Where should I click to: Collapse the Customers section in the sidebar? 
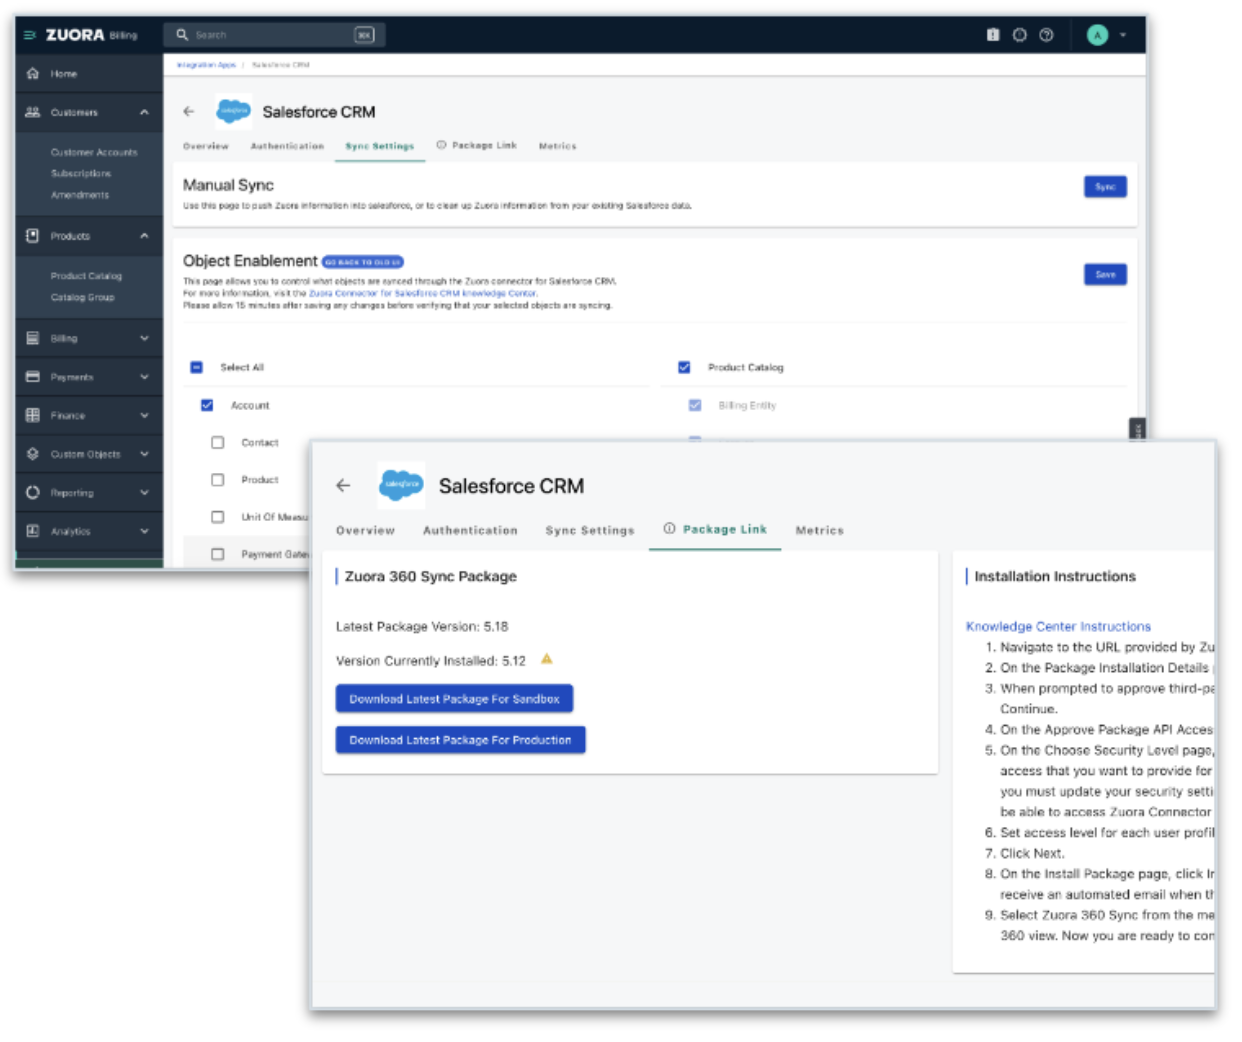point(143,112)
